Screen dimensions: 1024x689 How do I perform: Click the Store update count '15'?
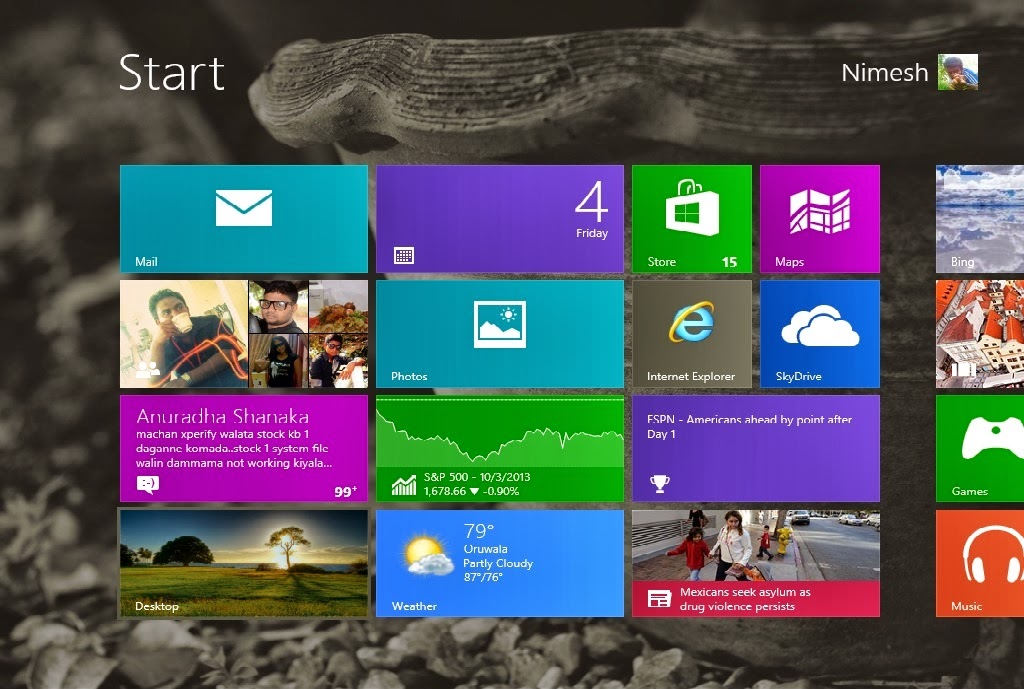pos(729,262)
